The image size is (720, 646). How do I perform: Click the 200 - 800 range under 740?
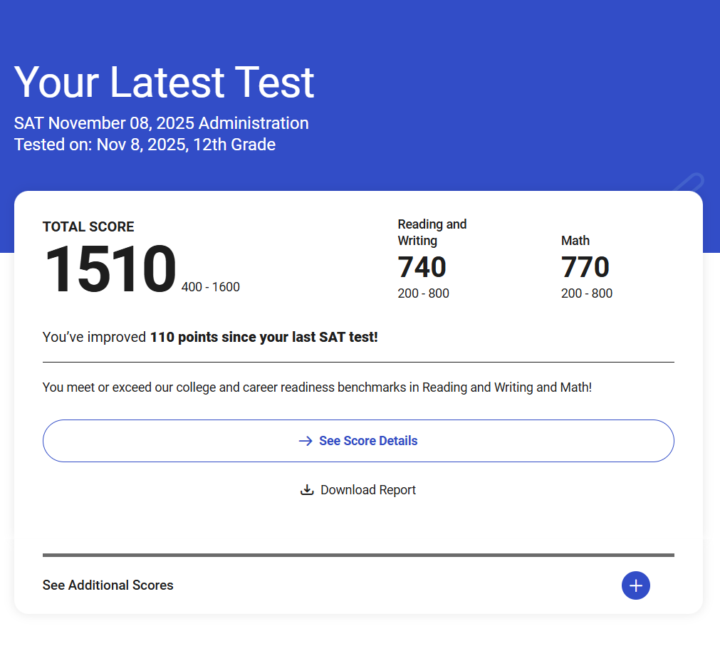click(423, 293)
